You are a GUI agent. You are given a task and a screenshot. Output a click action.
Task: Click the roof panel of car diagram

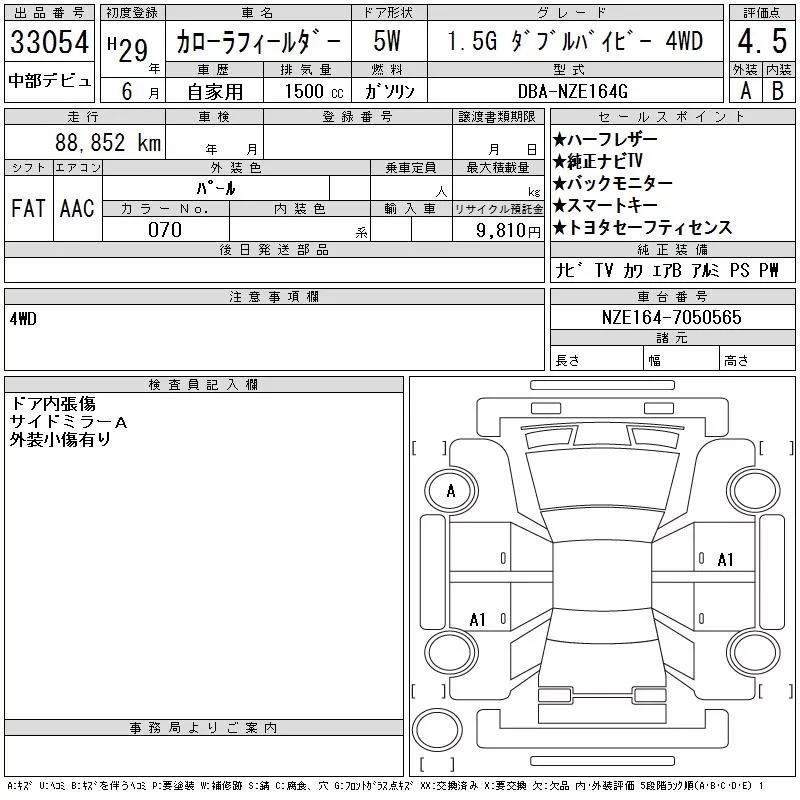pyautogui.click(x=602, y=576)
